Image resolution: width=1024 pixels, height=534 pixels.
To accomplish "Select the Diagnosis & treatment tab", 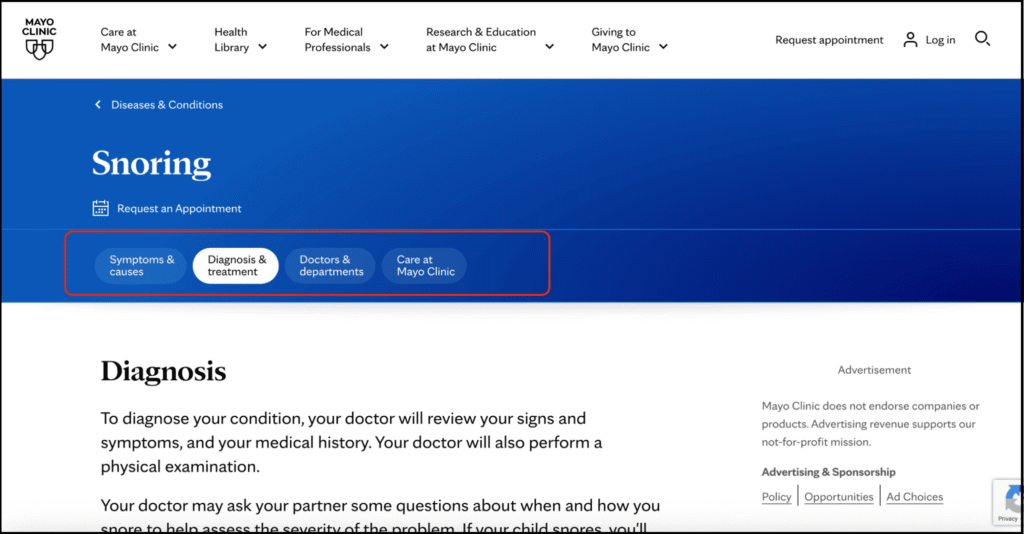I will (x=236, y=266).
